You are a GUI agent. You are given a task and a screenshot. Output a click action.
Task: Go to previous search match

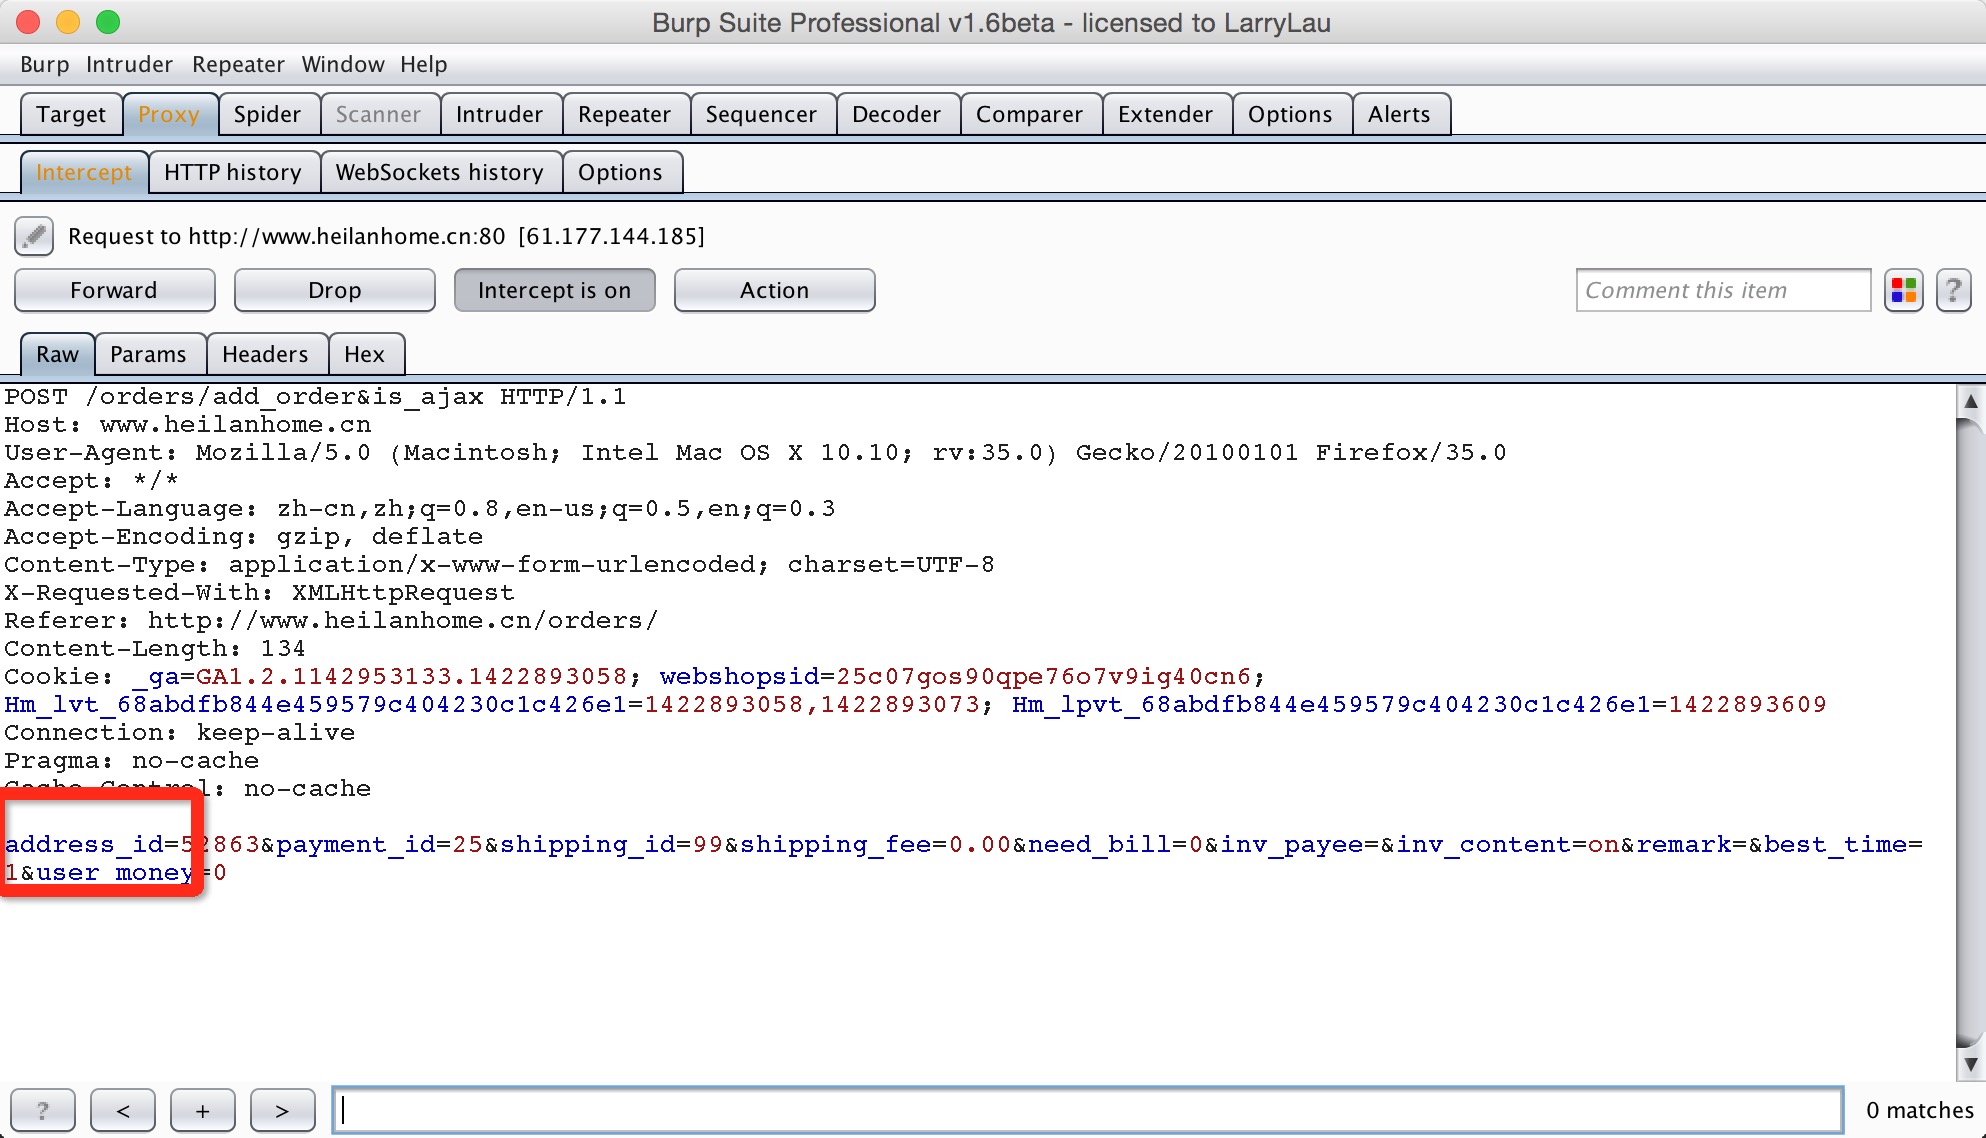[123, 1110]
